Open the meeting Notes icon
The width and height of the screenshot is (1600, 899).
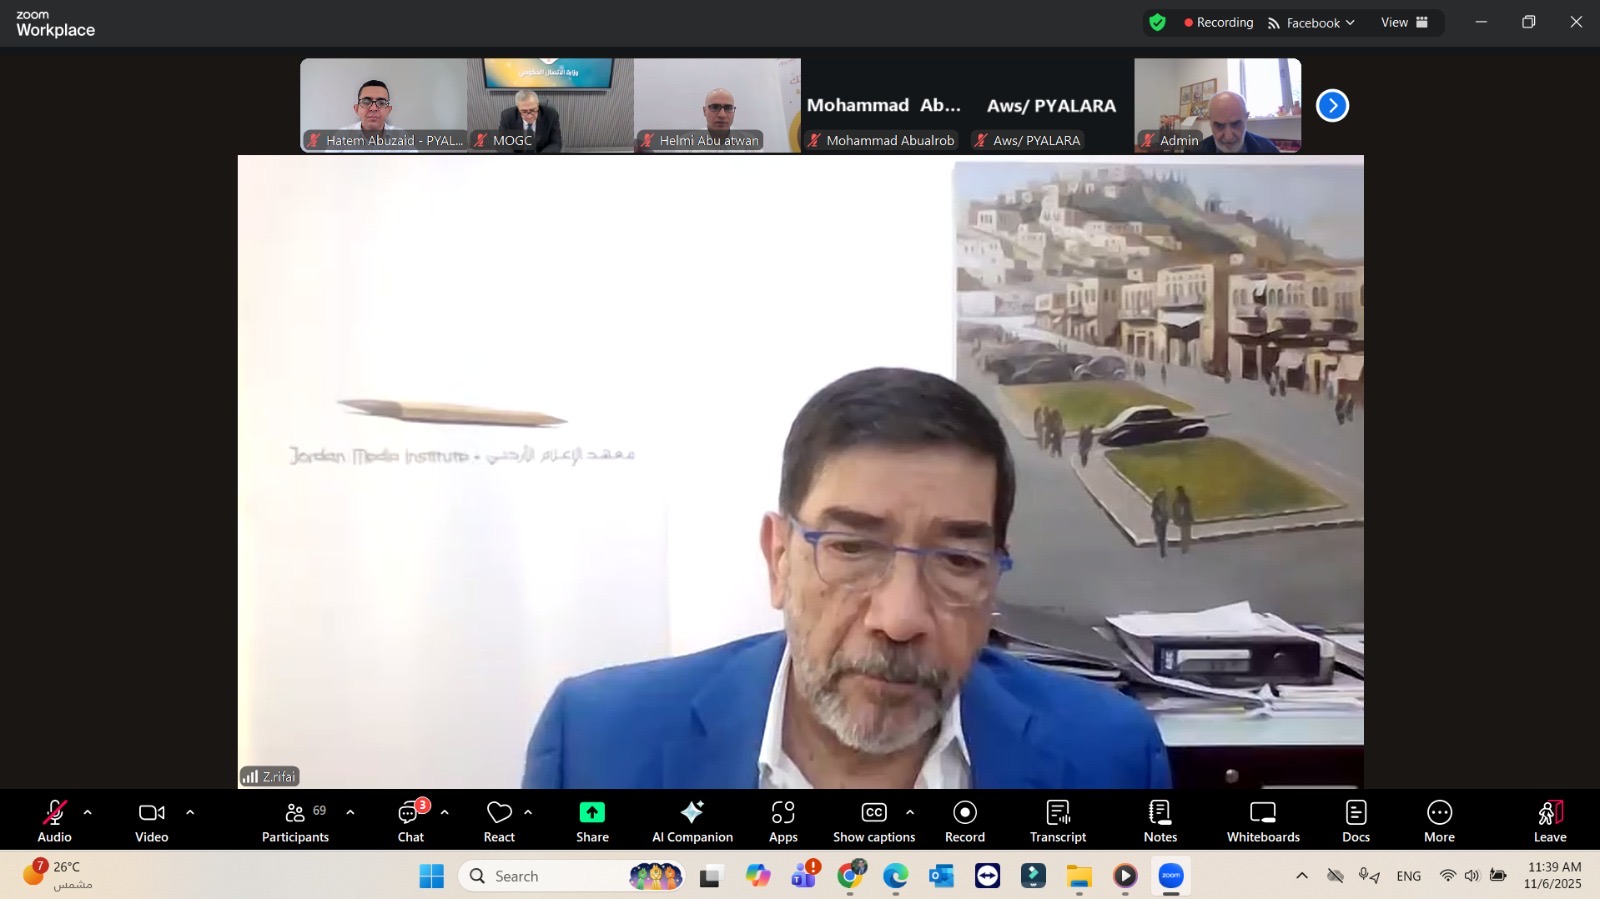1160,821
